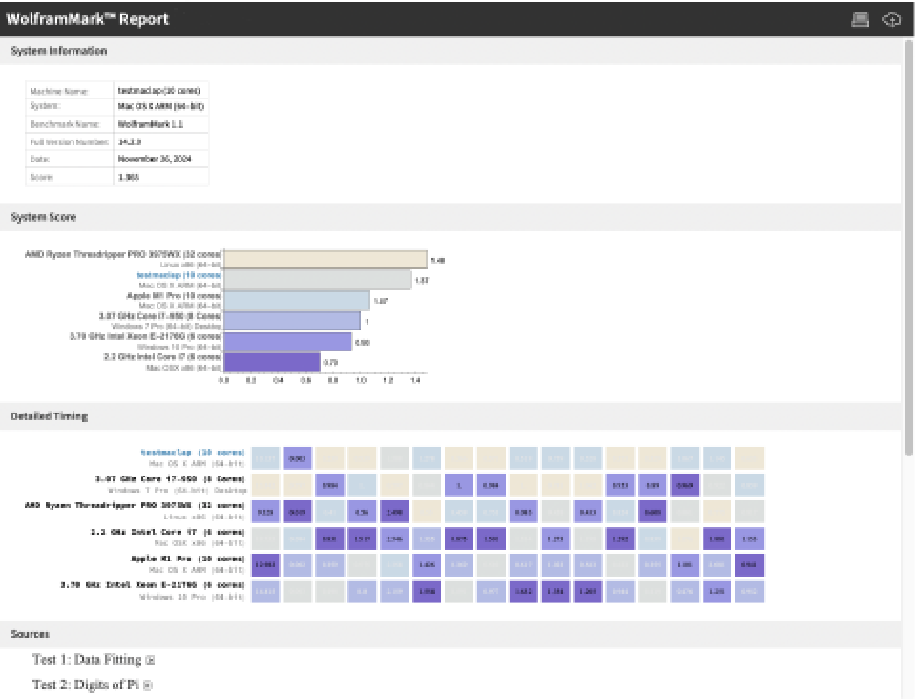Click the Score value in System Information table
Screen dimensions: 916x700
[128, 177]
